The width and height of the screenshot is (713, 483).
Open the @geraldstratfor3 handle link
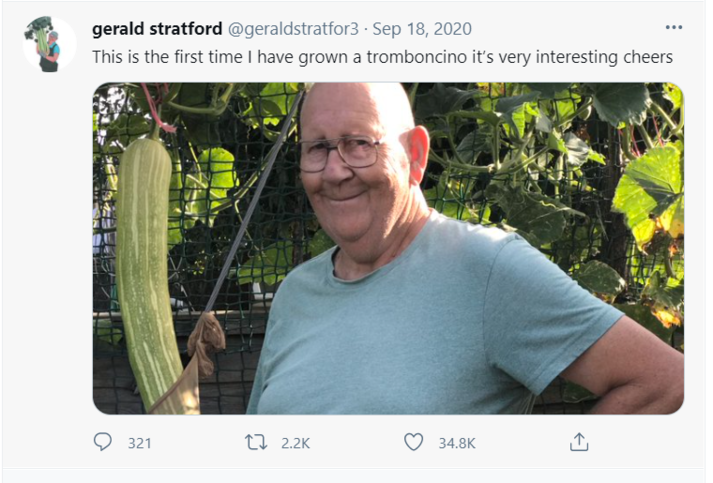292,29
